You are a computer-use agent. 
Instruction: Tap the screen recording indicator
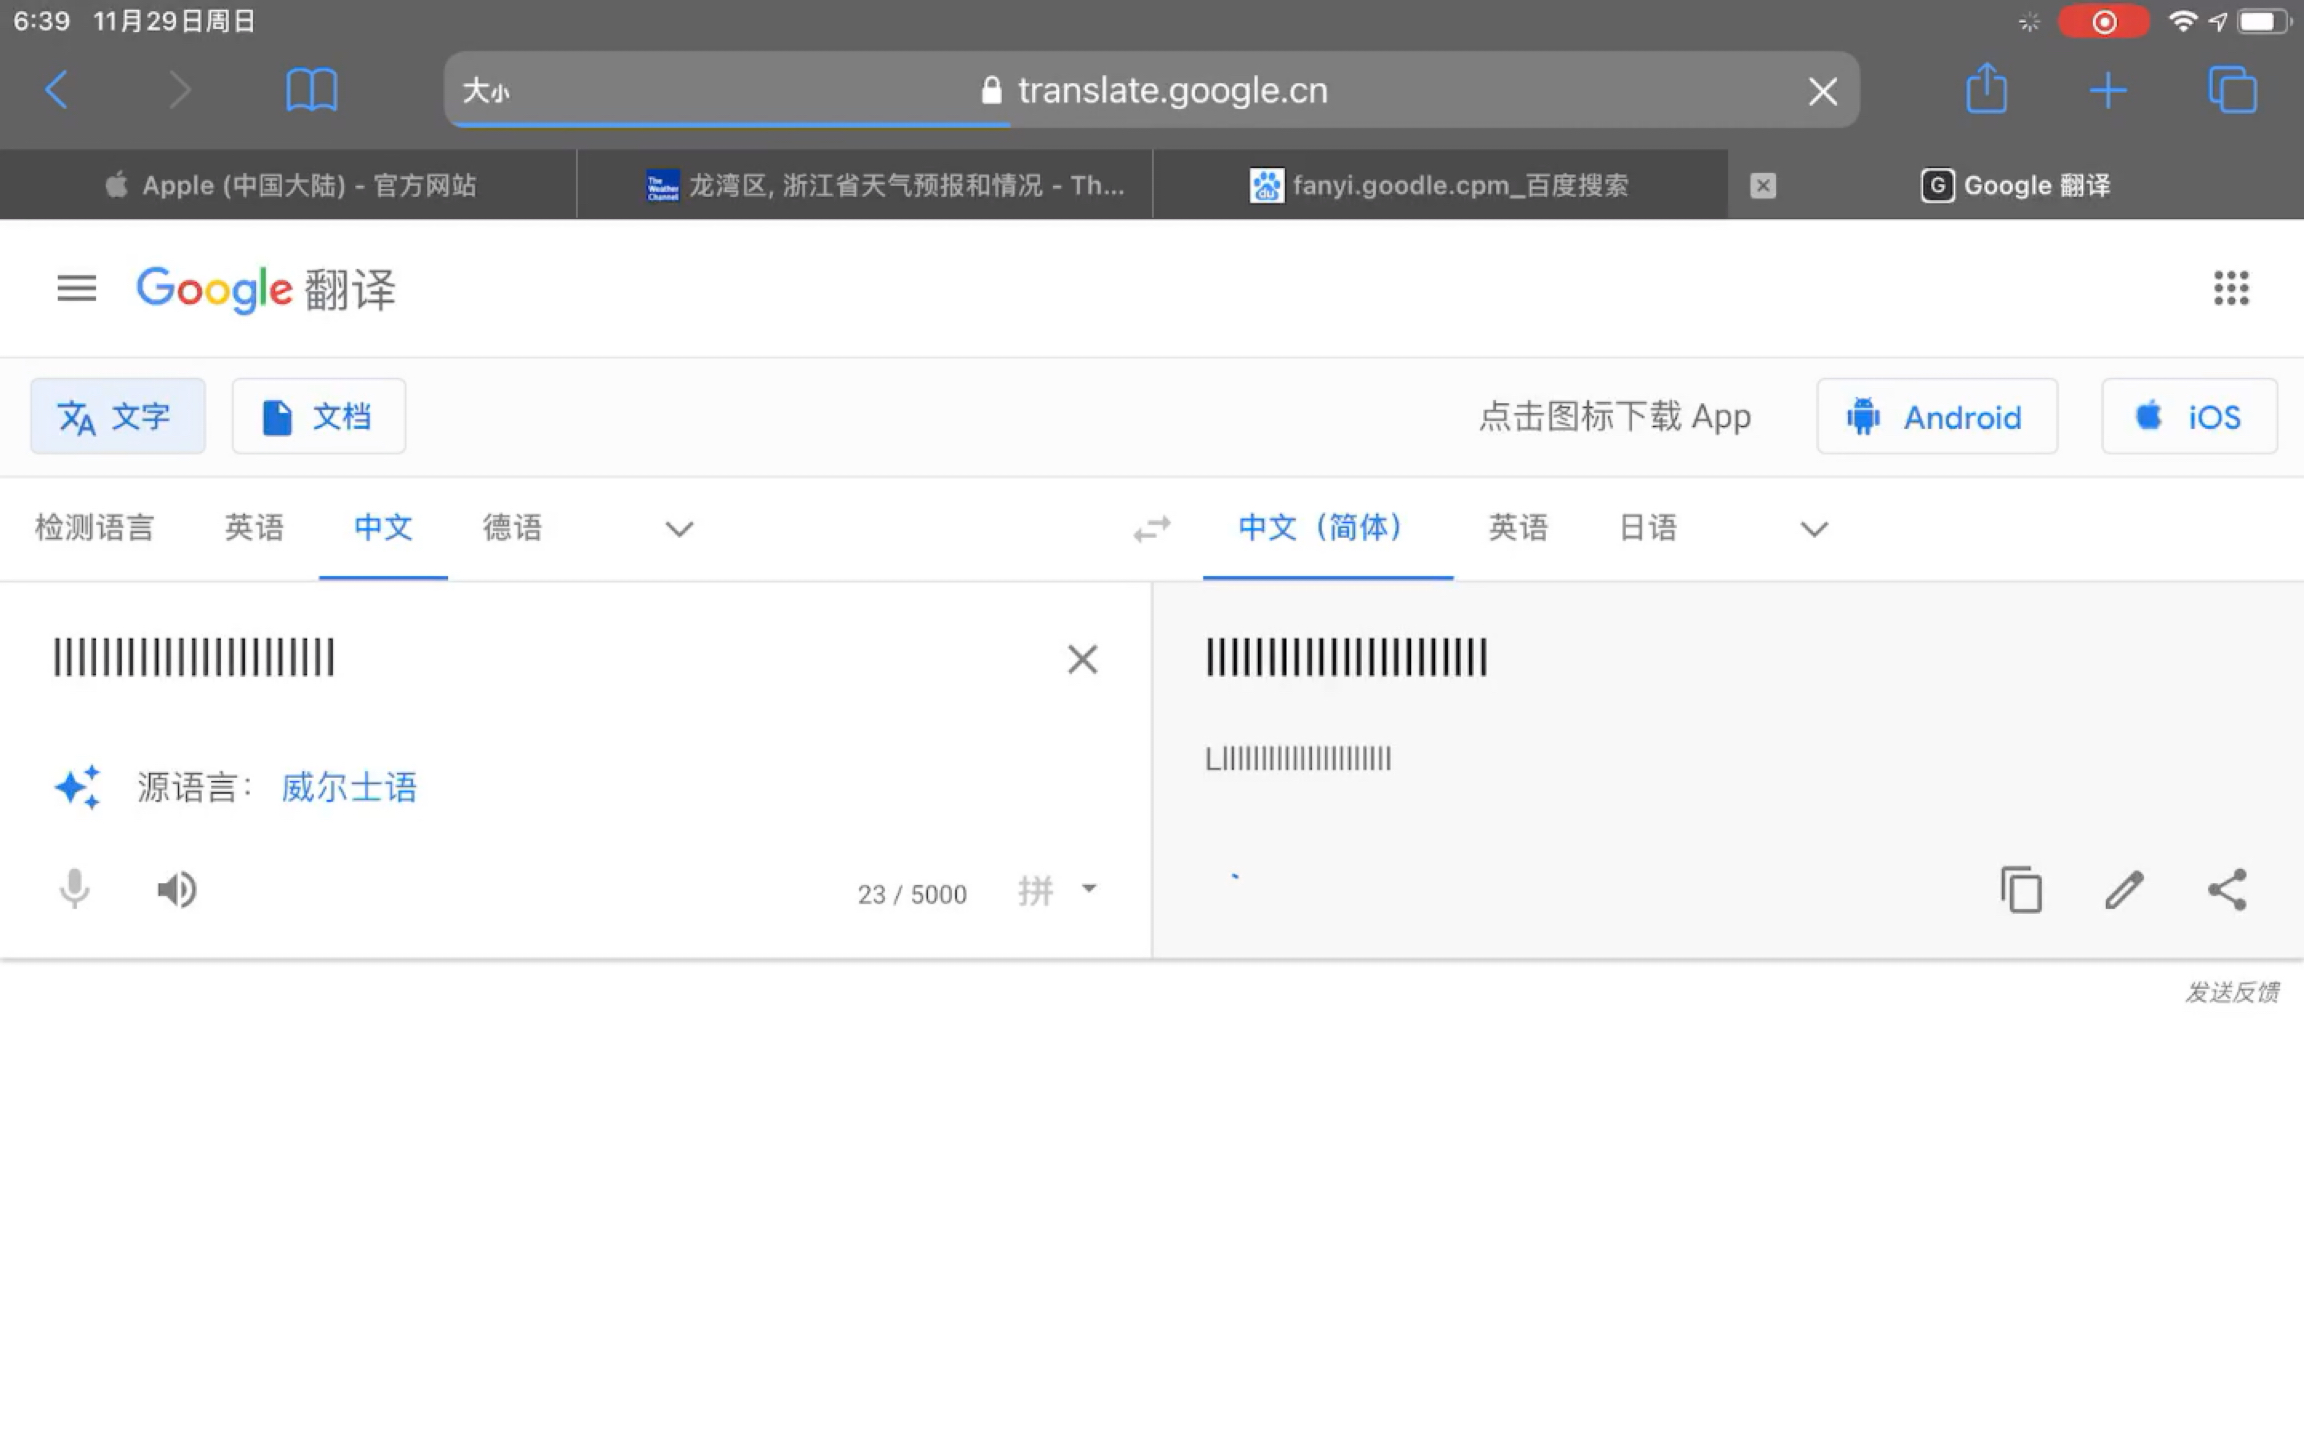(x=2103, y=22)
